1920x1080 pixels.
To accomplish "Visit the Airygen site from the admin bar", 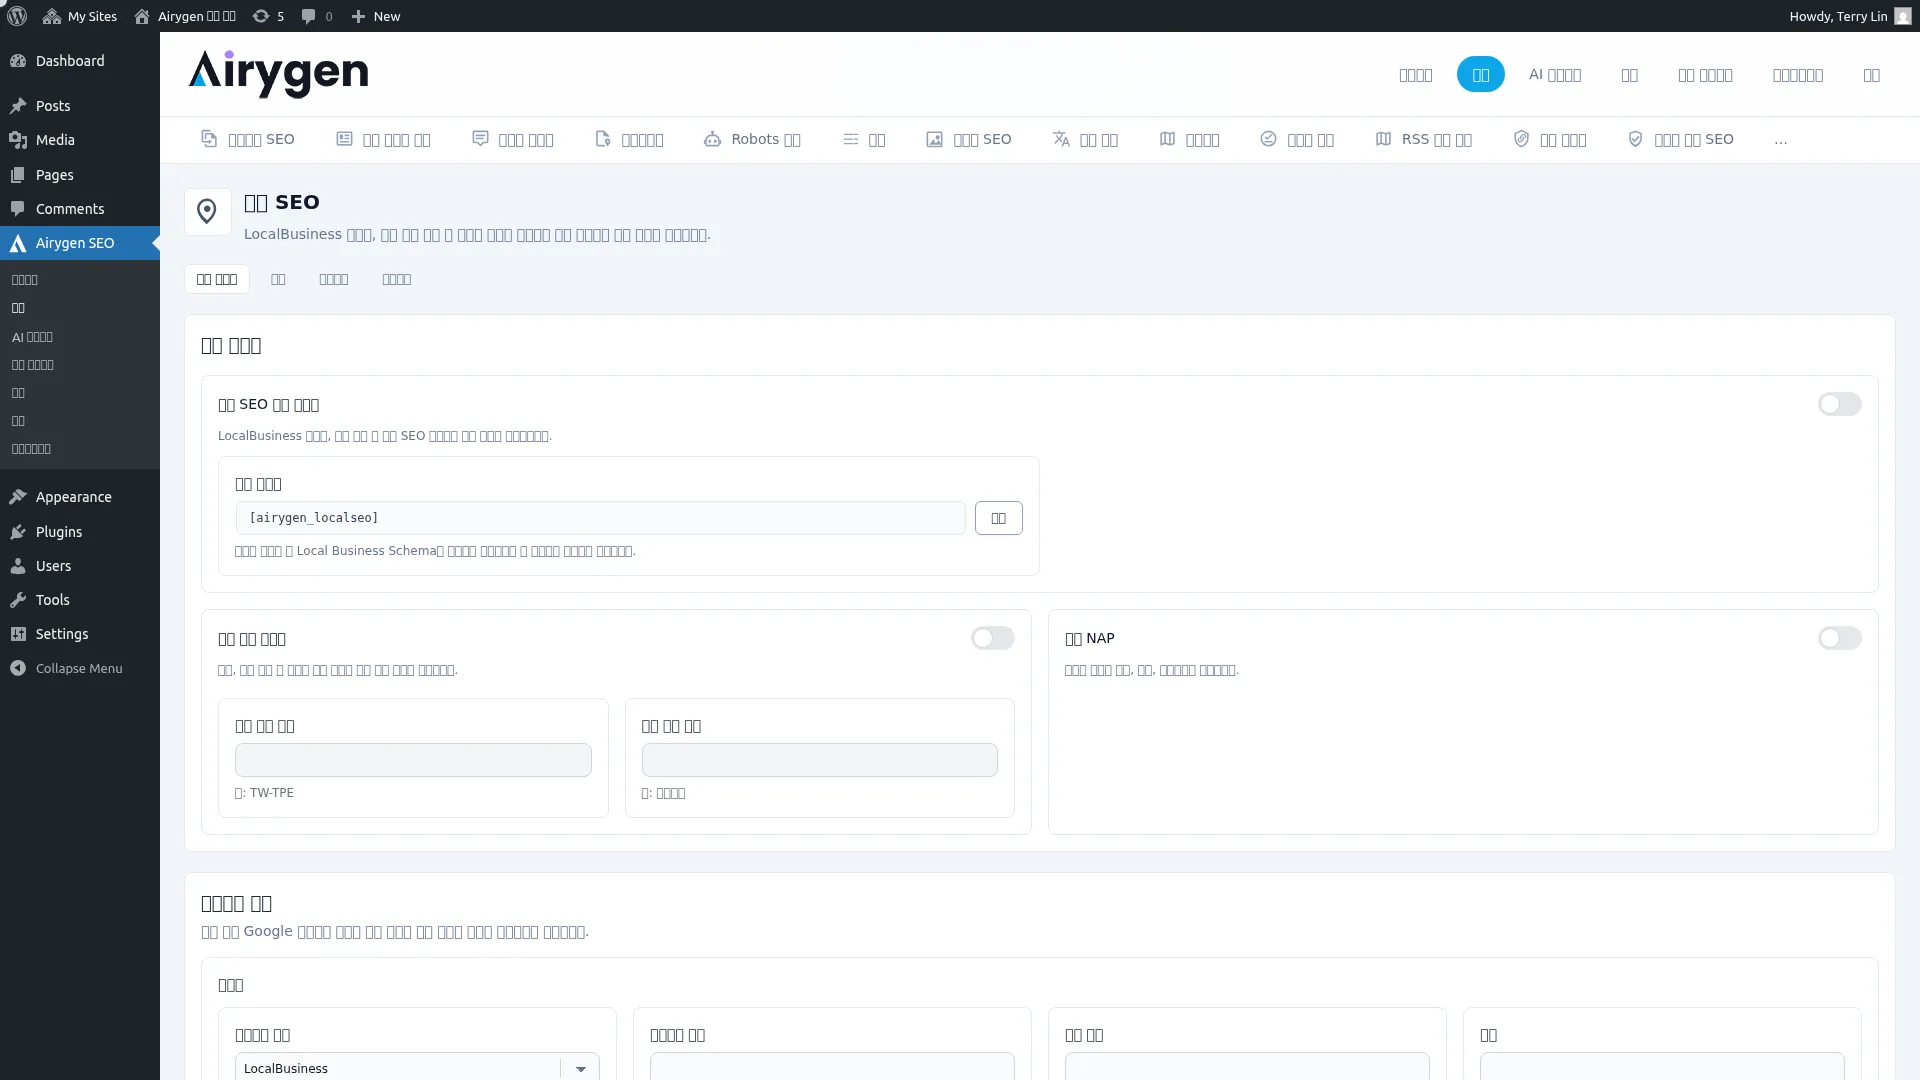I will (x=185, y=16).
